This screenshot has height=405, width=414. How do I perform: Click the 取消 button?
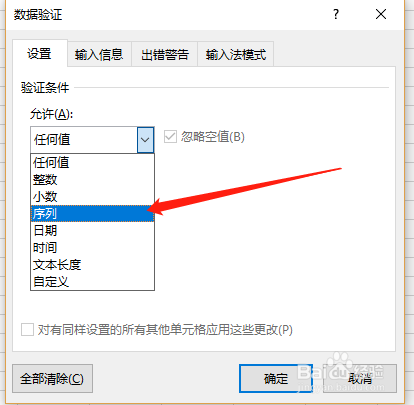click(x=360, y=379)
